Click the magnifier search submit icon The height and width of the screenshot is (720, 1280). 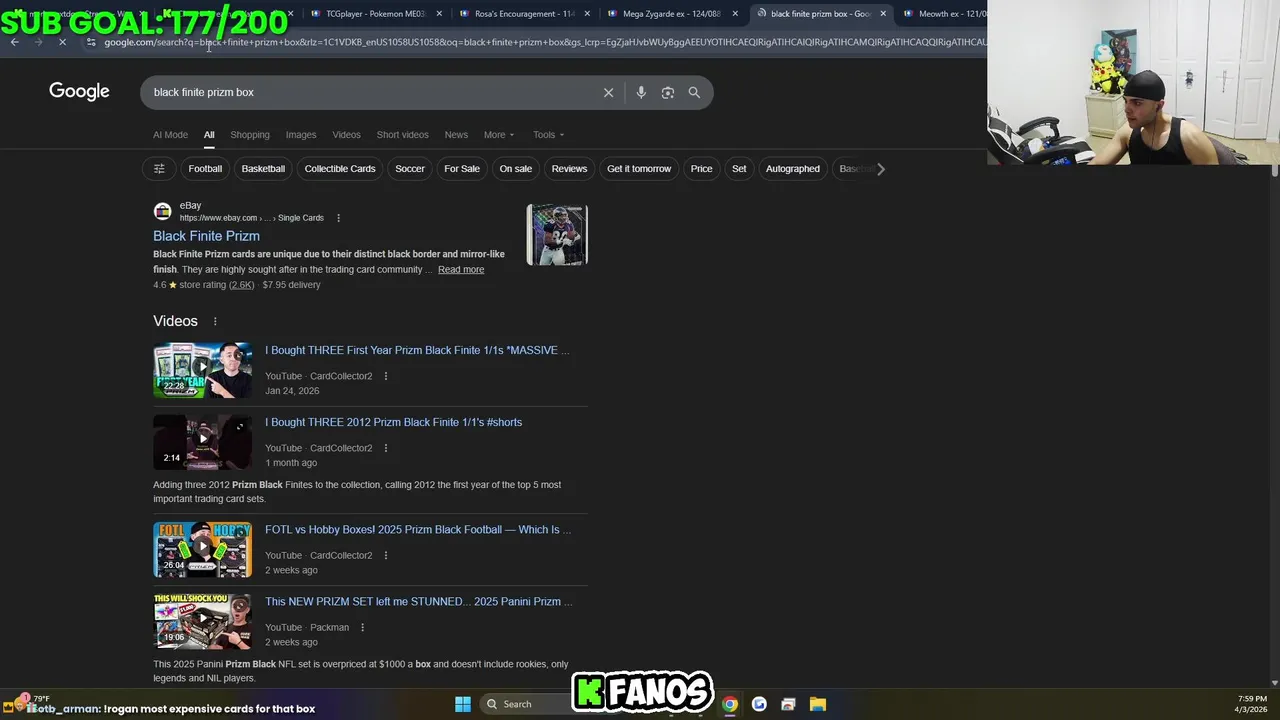(x=694, y=92)
